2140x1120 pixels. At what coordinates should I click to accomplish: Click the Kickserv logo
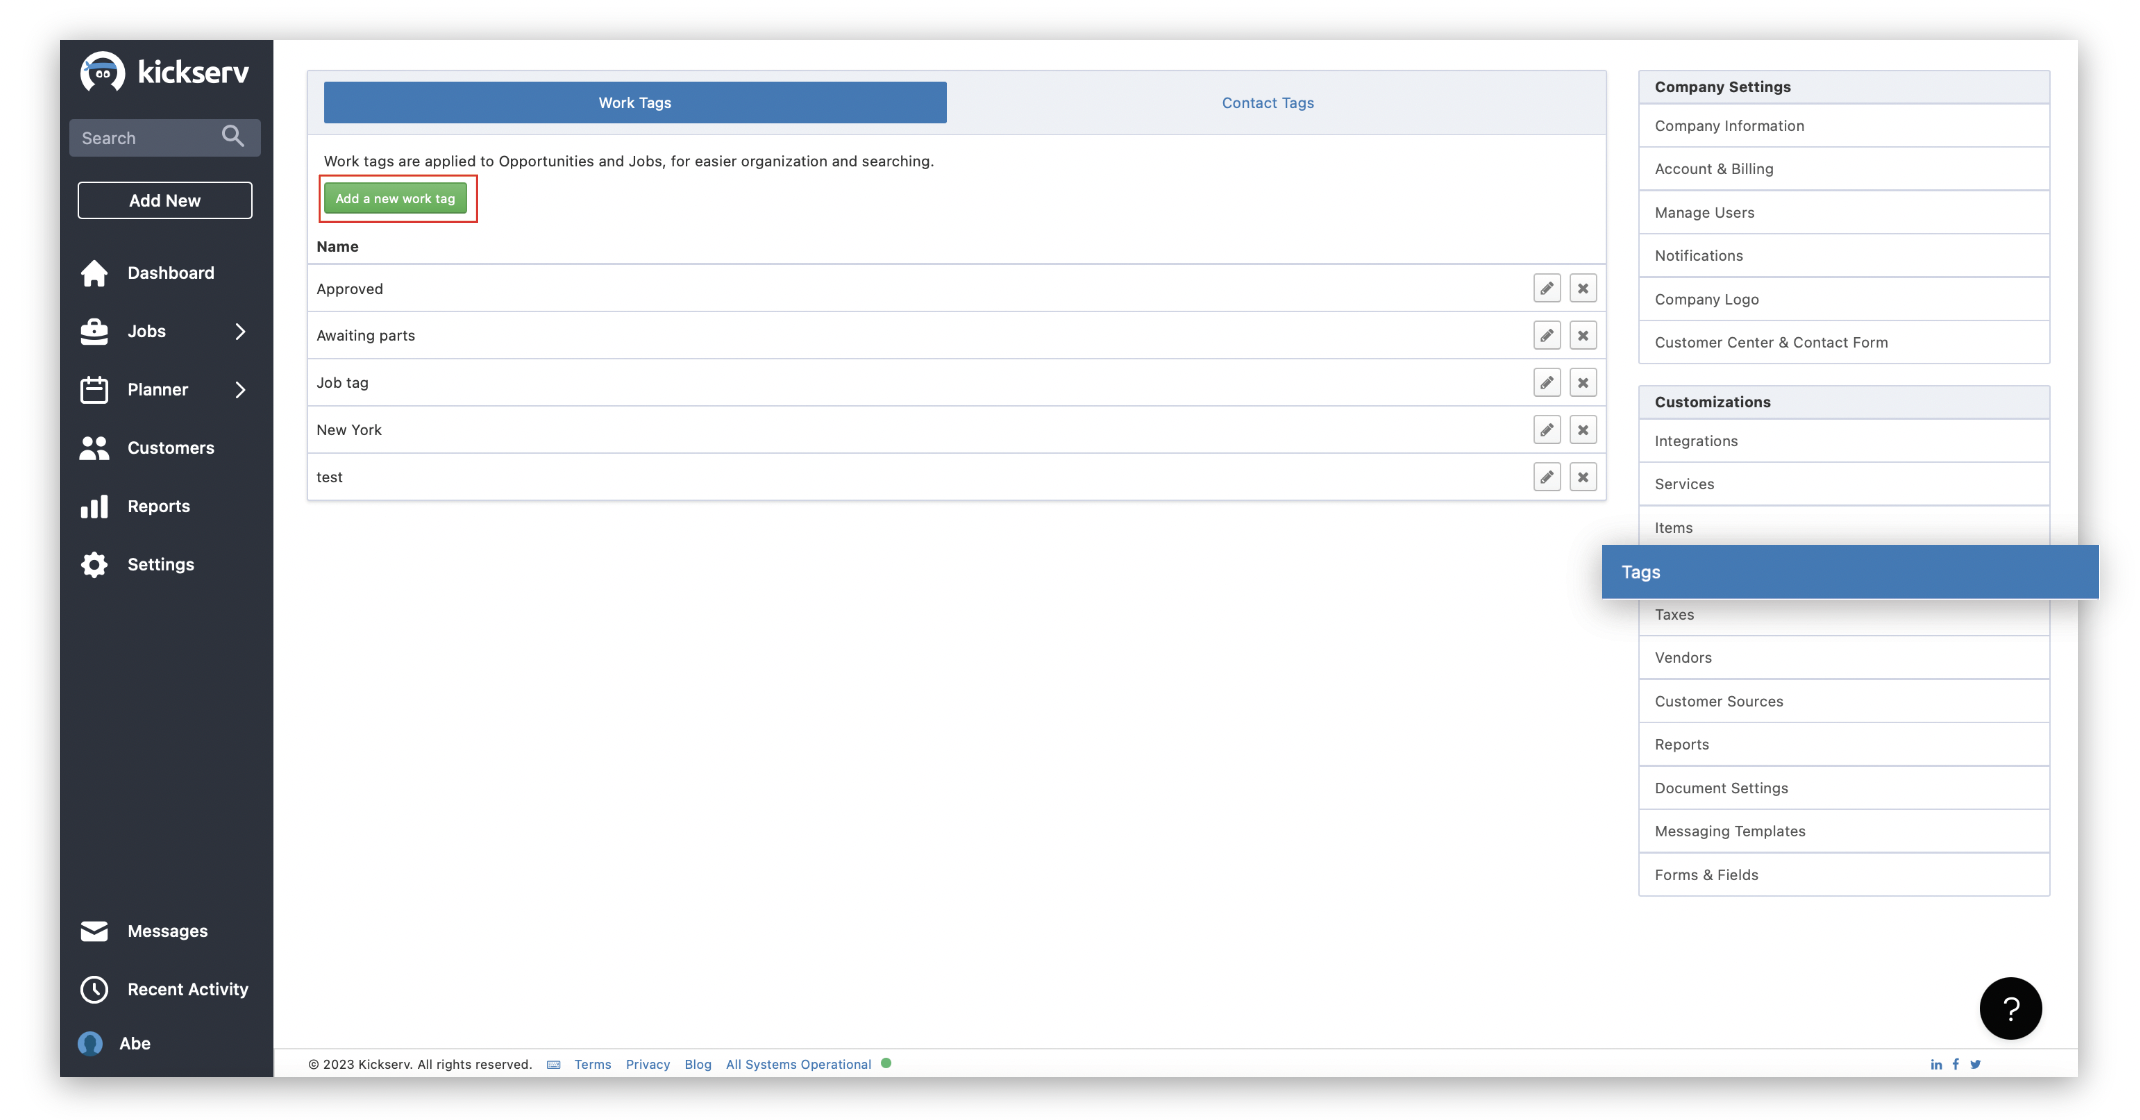click(165, 72)
